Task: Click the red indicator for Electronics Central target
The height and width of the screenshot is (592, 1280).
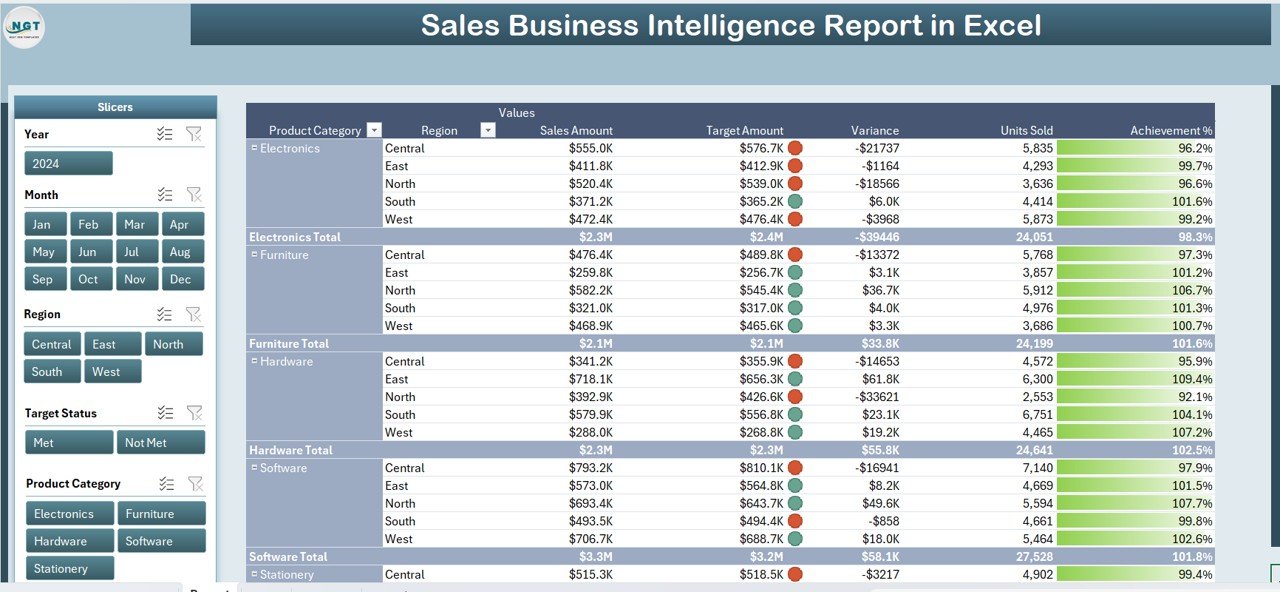Action: tap(795, 148)
